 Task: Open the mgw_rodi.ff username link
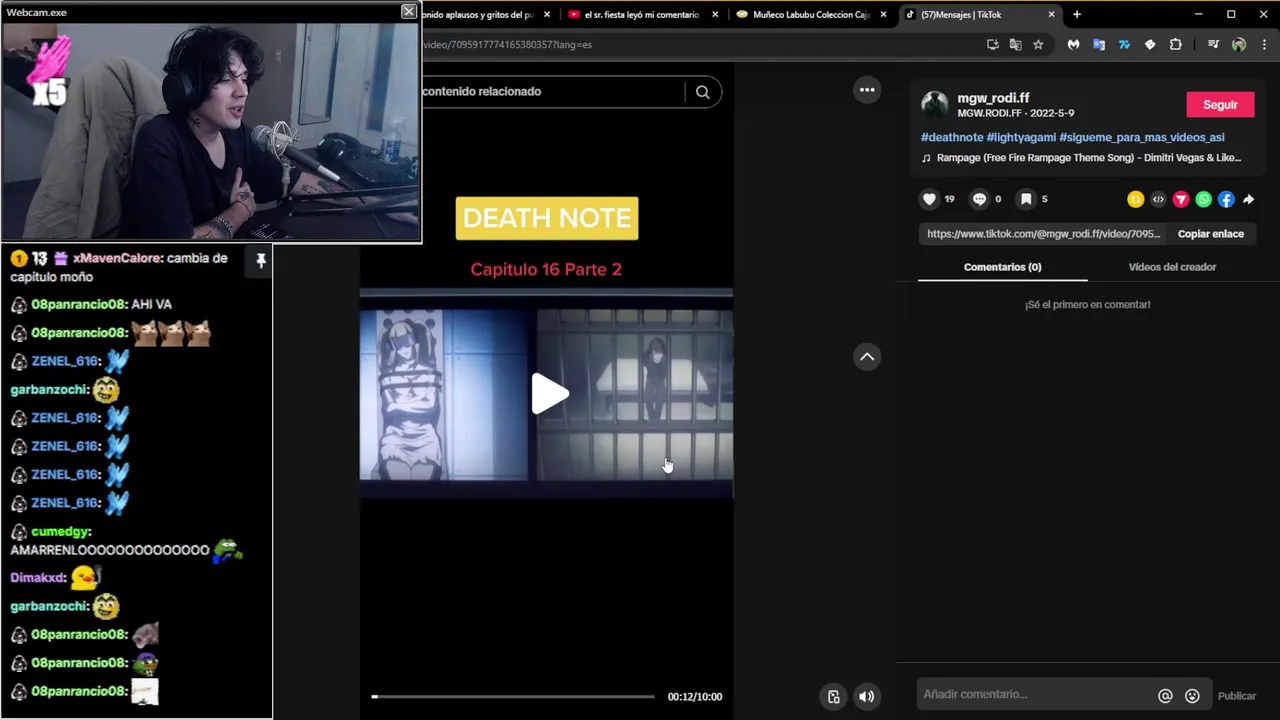tap(993, 98)
